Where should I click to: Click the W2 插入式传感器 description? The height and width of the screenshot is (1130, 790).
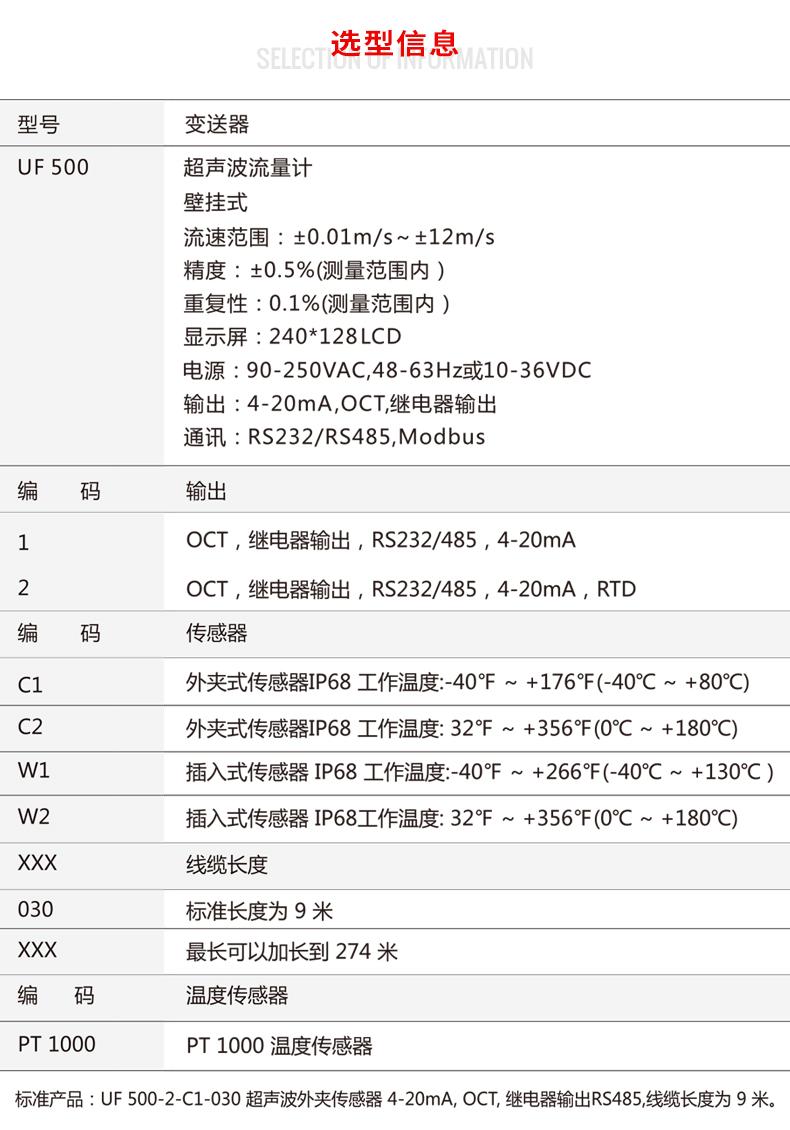pos(461,818)
